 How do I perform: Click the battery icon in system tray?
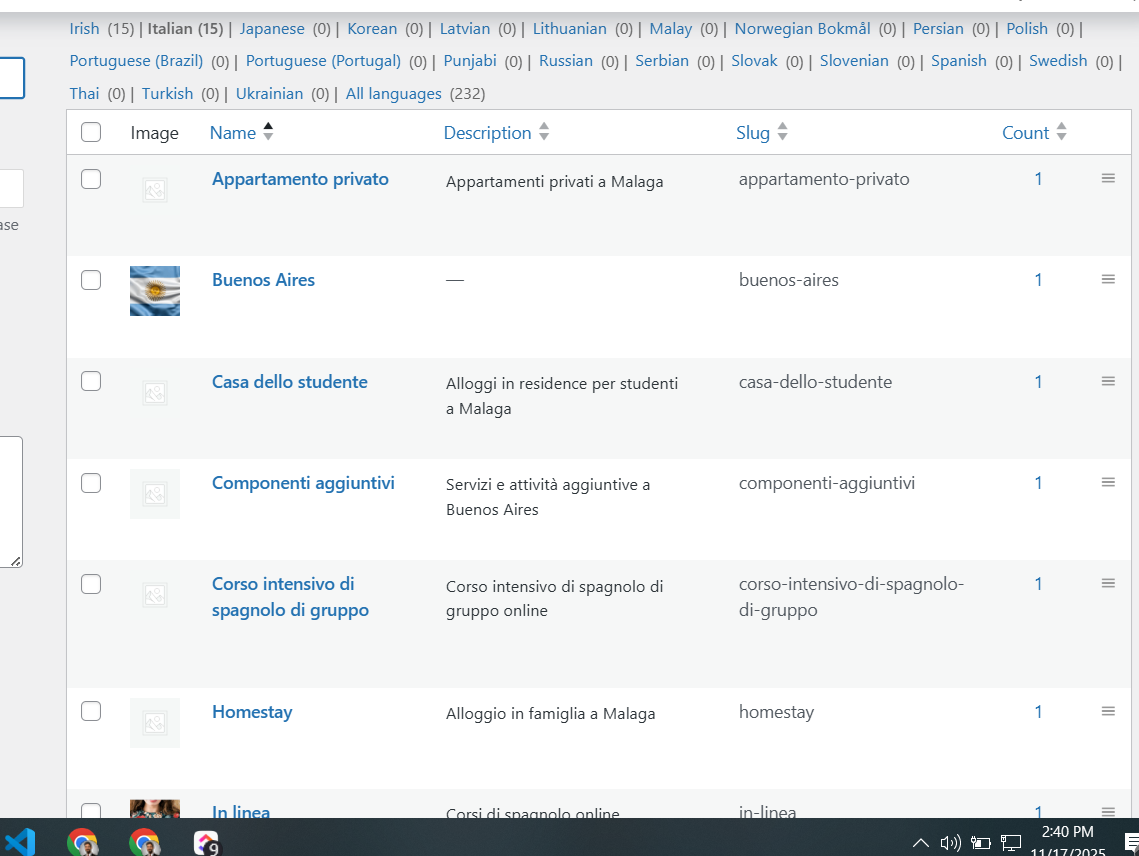tap(981, 842)
